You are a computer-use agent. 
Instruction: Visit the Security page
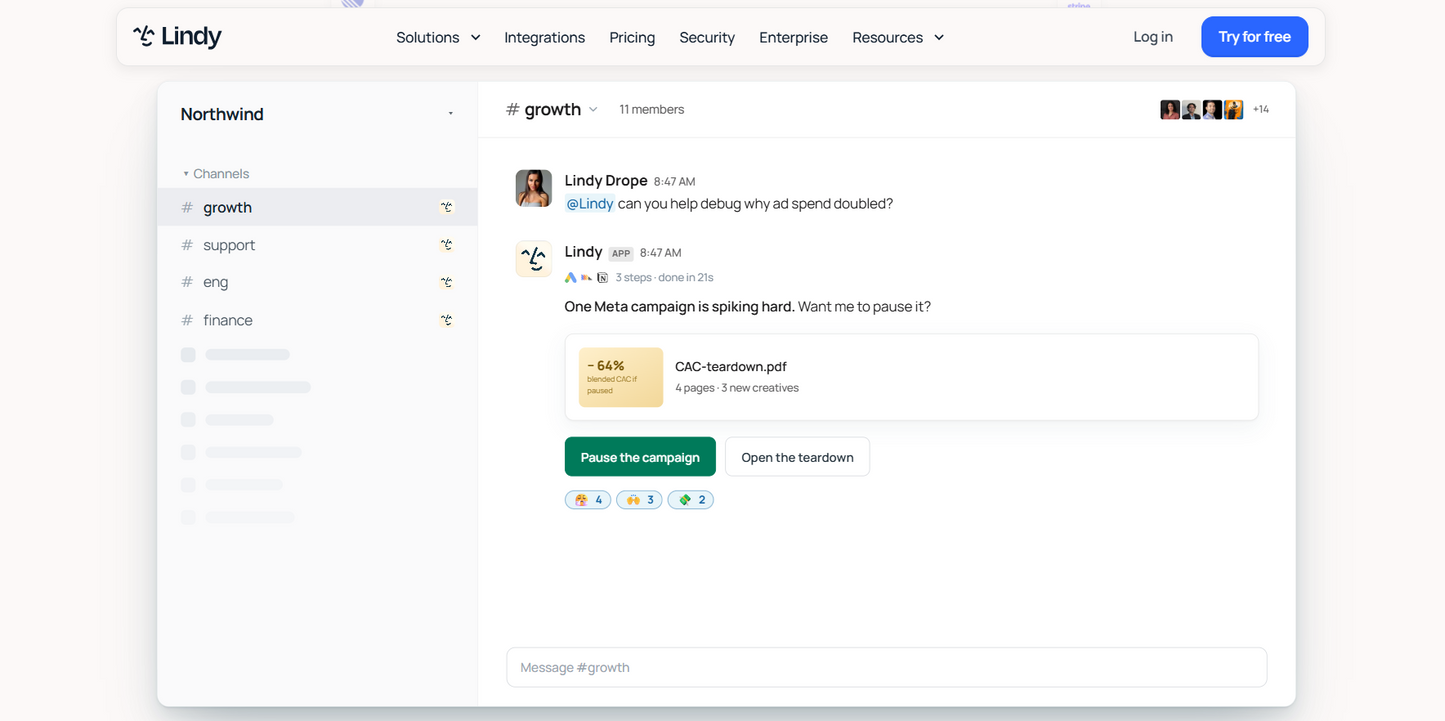(707, 37)
